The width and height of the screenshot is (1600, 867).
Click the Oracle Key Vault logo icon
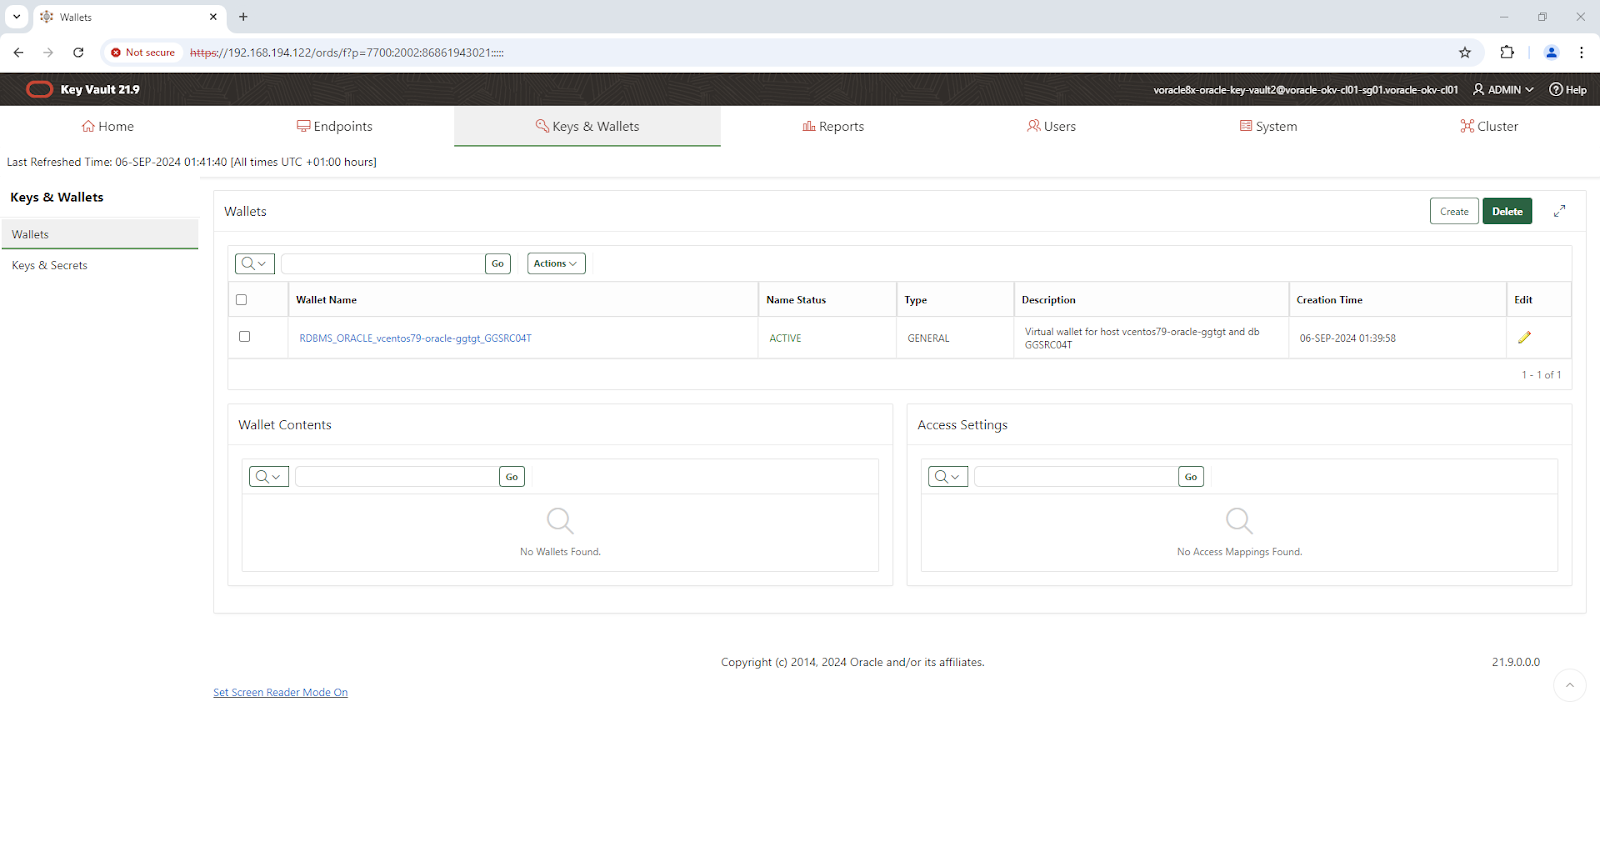point(39,89)
